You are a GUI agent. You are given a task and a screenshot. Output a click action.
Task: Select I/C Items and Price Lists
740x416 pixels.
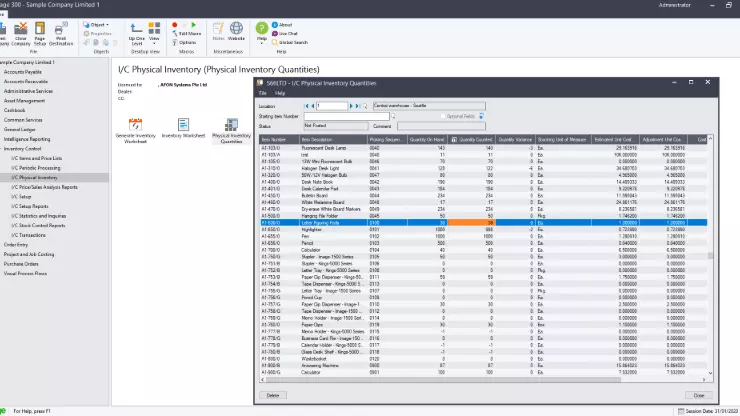point(37,158)
